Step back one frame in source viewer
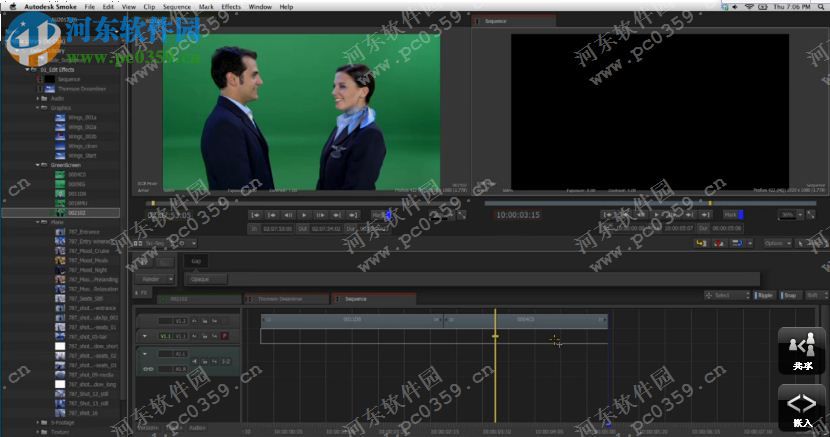 click(x=288, y=215)
